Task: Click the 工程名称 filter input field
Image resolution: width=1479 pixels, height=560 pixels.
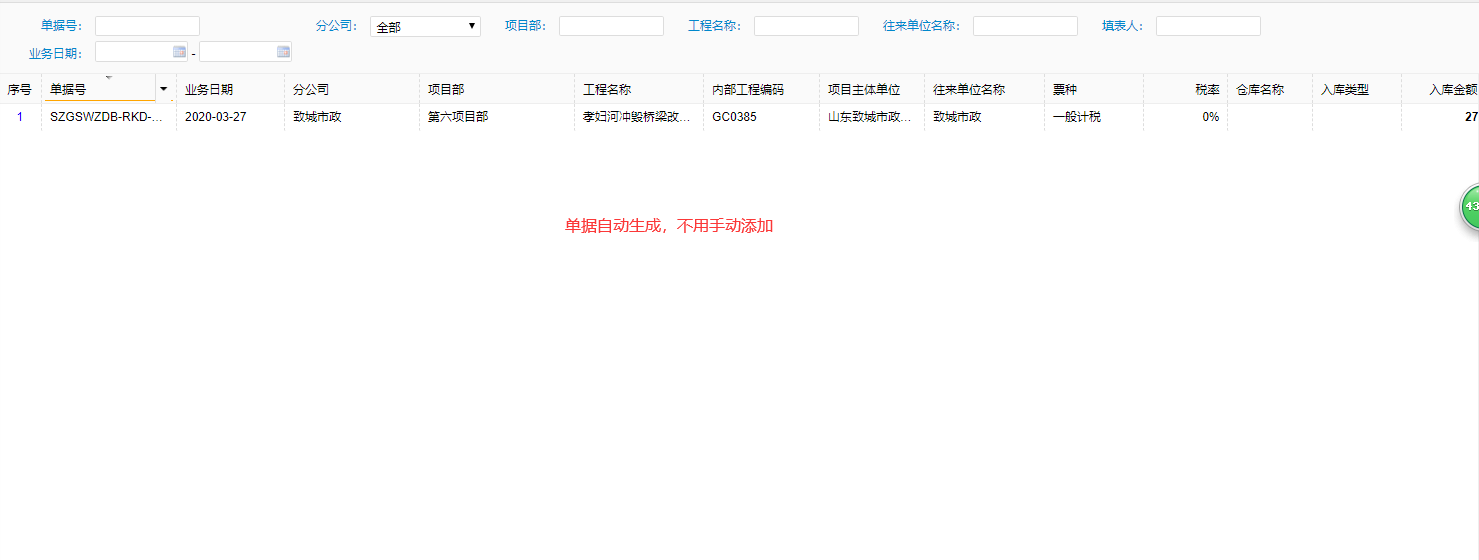Action: point(806,26)
